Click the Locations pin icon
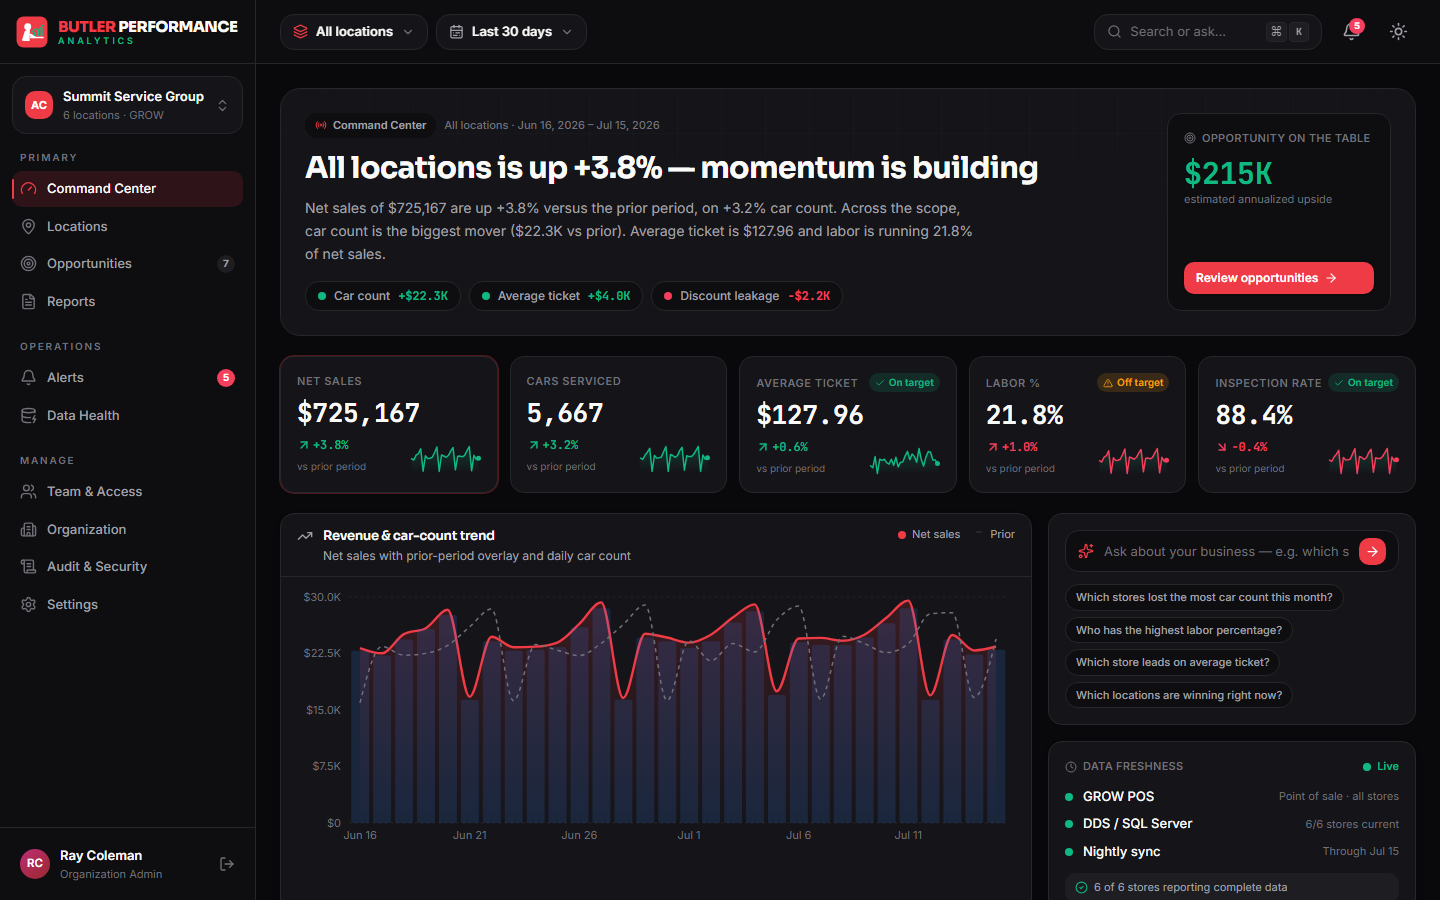 (x=29, y=227)
